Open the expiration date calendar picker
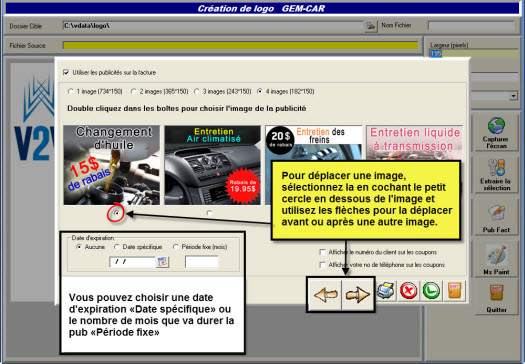This screenshot has width=525, height=364. (x=162, y=262)
